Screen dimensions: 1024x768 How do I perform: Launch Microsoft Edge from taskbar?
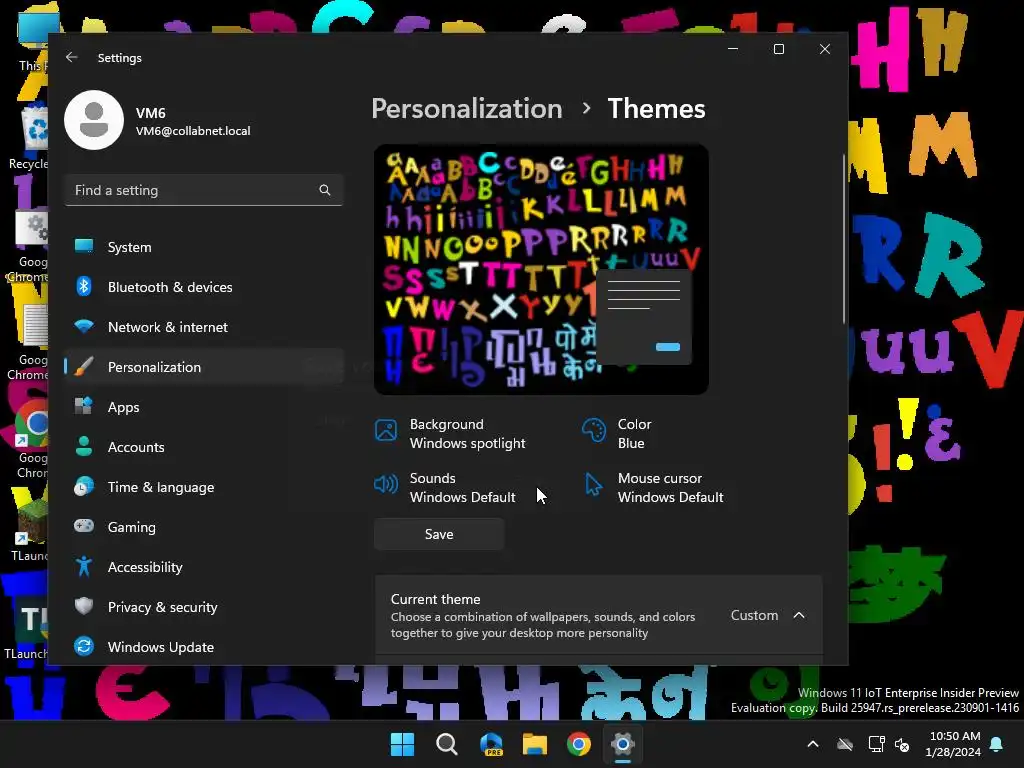coord(491,744)
